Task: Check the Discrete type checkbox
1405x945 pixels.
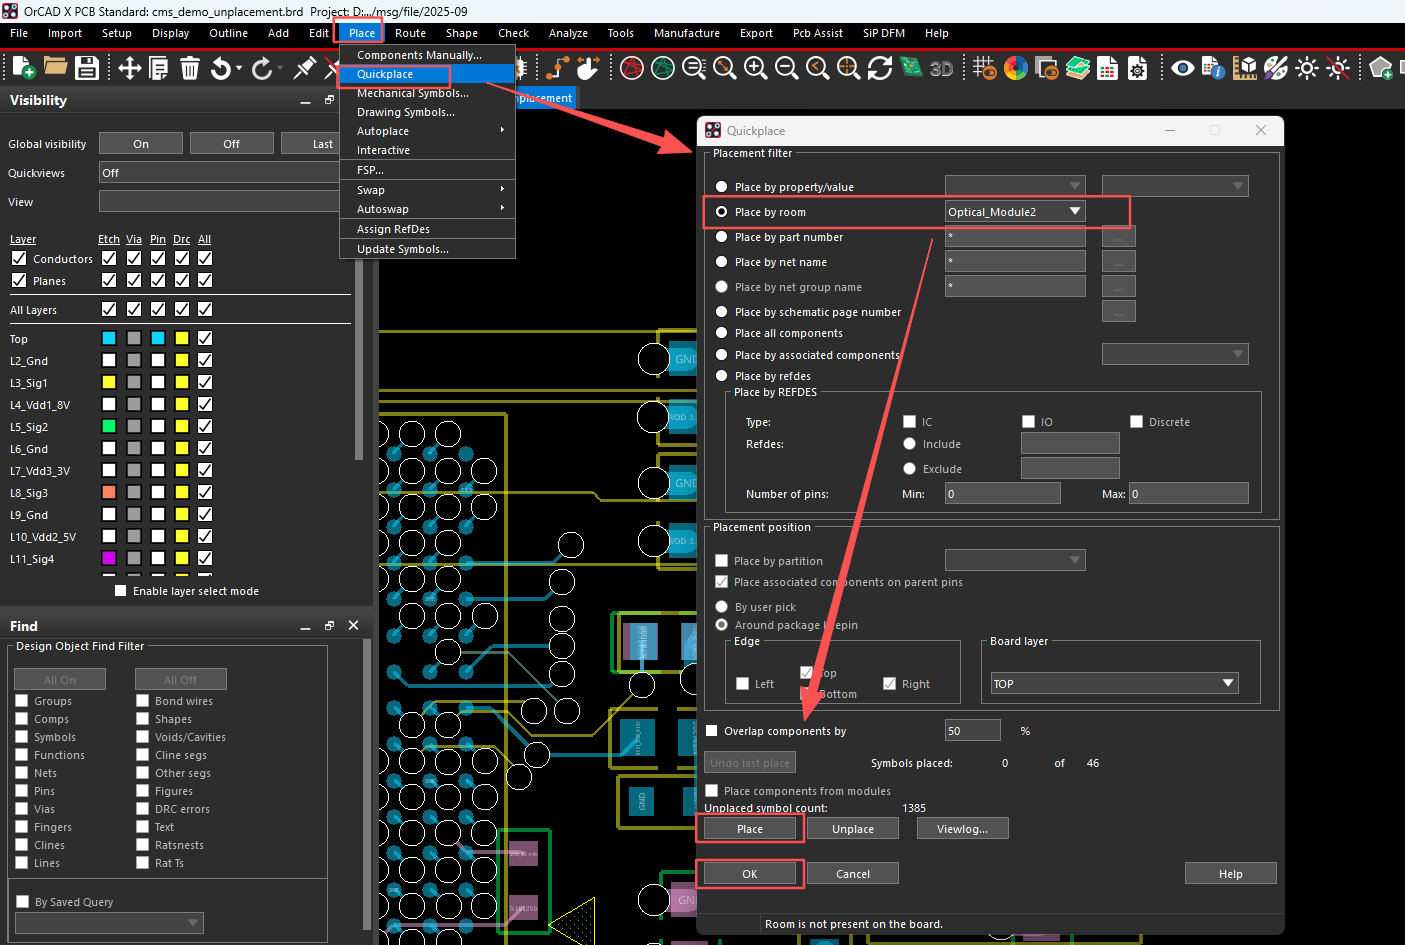Action: click(x=1136, y=422)
